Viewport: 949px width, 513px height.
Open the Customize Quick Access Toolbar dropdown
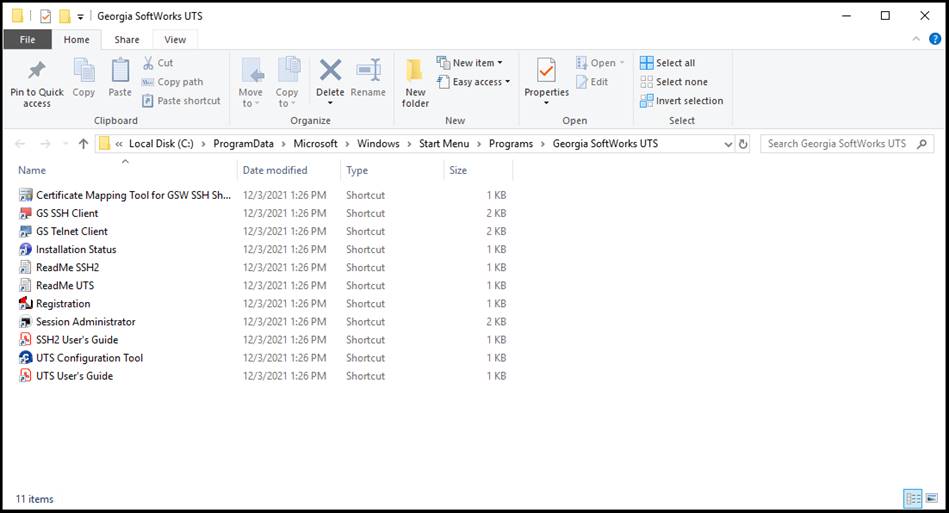click(x=80, y=17)
